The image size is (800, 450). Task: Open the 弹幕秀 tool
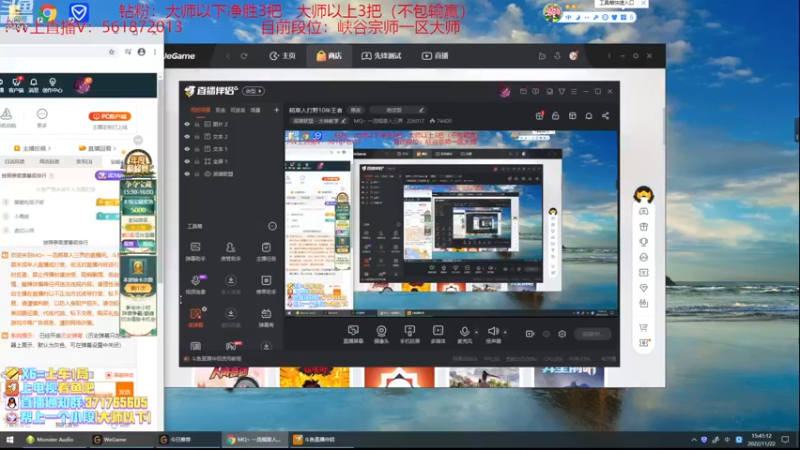pos(266,317)
